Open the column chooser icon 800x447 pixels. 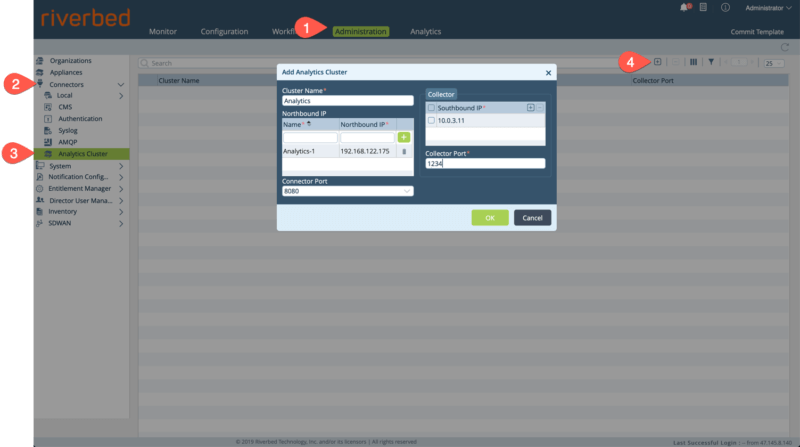[693, 62]
